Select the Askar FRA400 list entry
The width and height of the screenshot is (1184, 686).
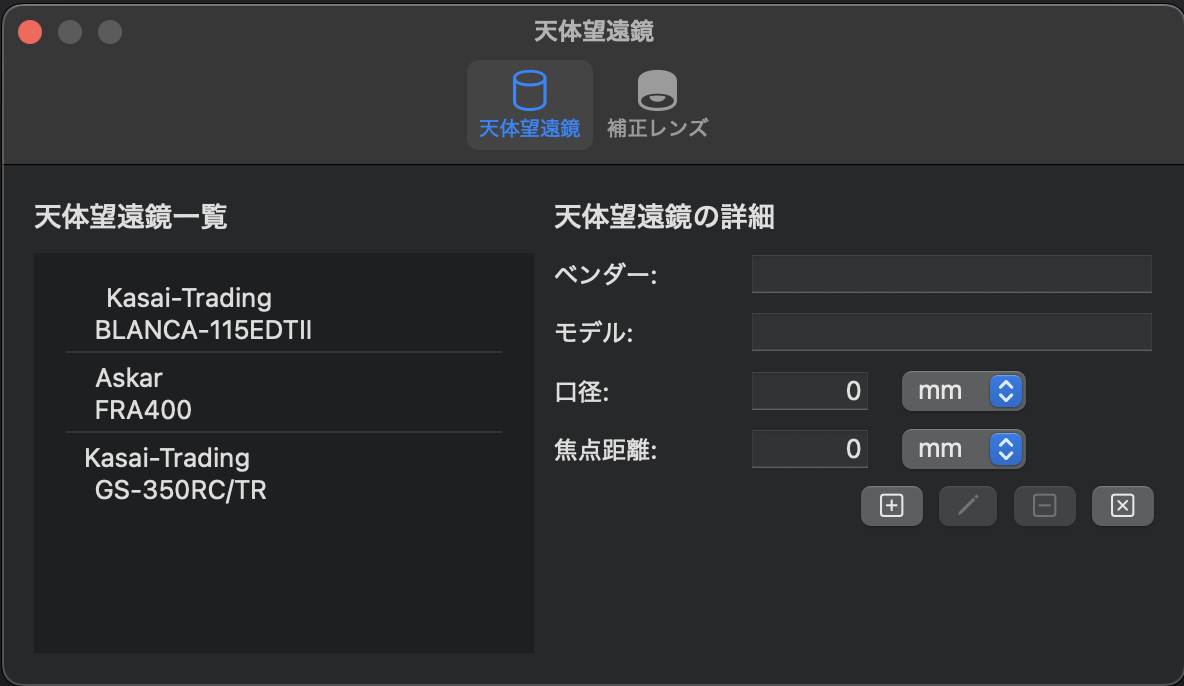[284, 393]
